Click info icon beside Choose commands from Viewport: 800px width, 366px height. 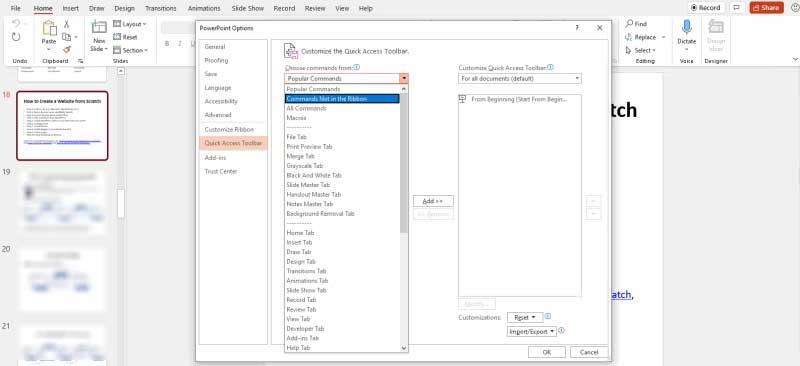coord(357,67)
